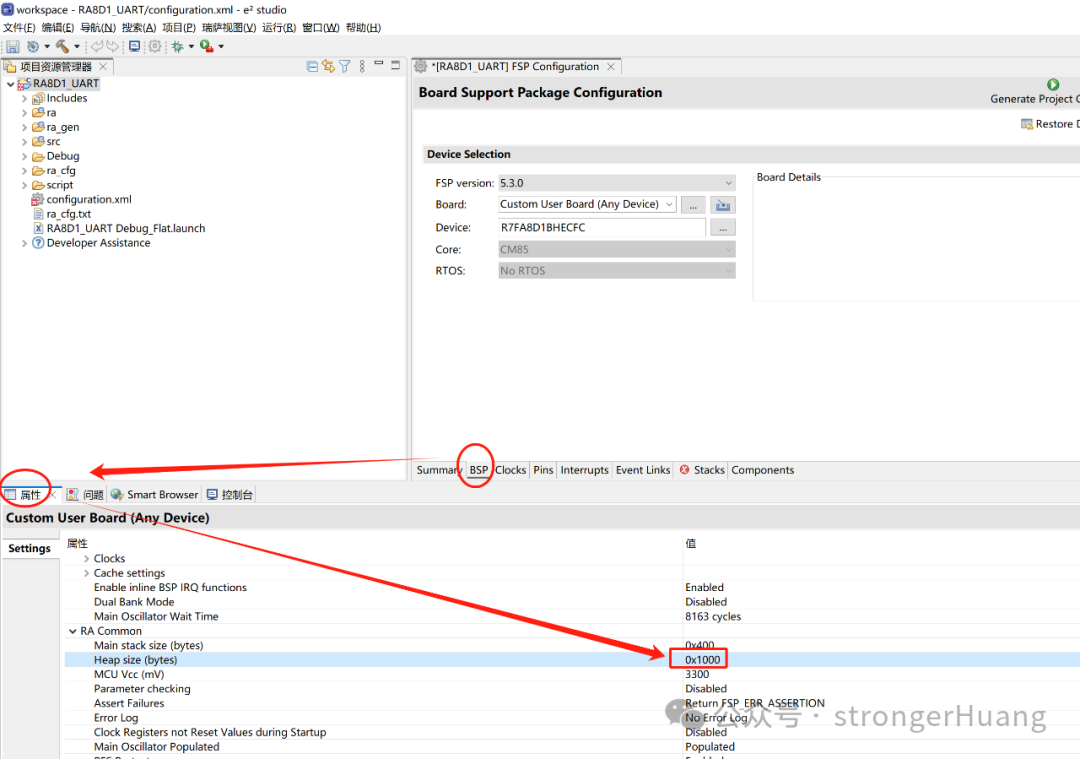Click the gear settings toolbar icon
This screenshot has height=759, width=1080.
(x=155, y=46)
